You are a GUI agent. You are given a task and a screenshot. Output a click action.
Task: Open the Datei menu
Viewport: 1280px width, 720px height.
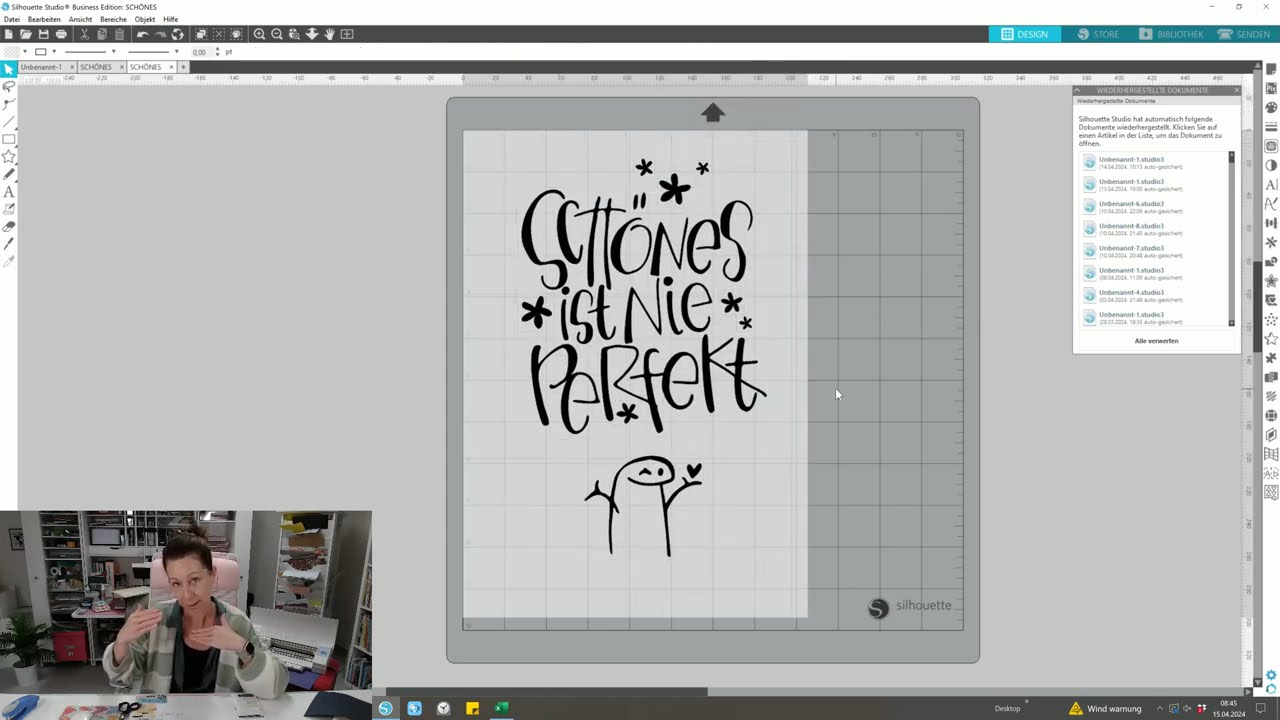[11, 19]
